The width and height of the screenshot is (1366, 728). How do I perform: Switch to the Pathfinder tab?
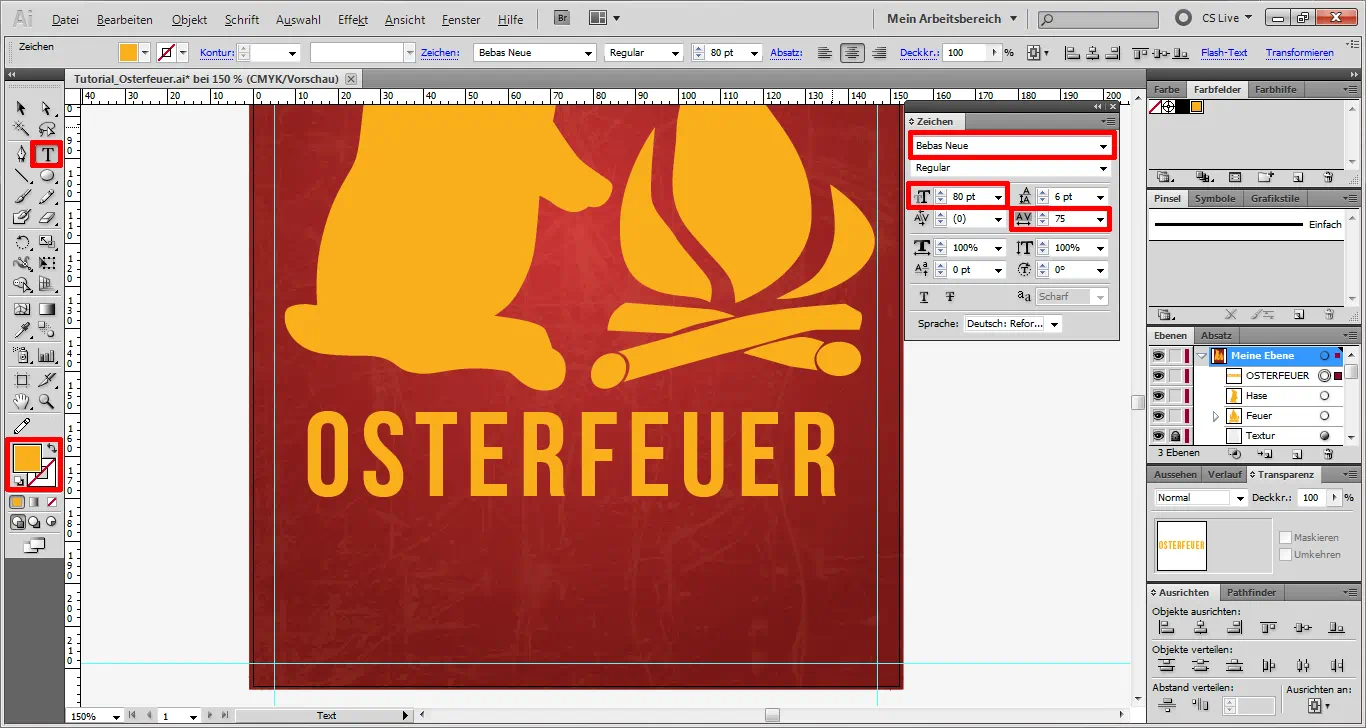coord(1251,592)
